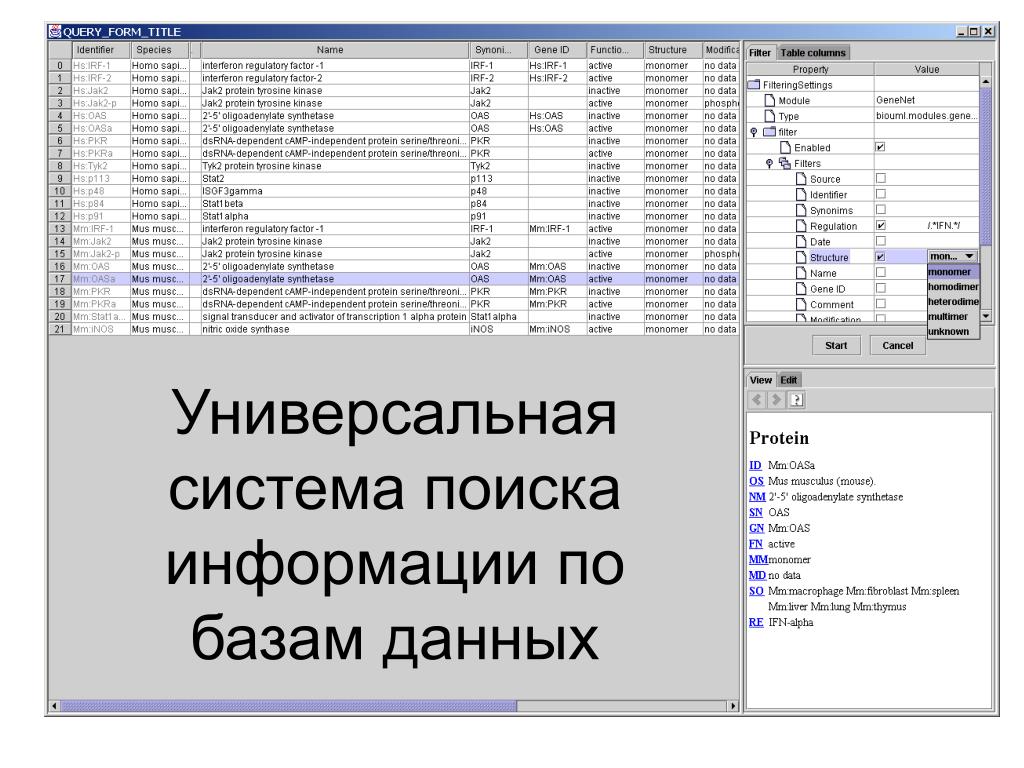
Task: Click the QUERY_FORM_TITLE window icon
Action: click(x=55, y=31)
